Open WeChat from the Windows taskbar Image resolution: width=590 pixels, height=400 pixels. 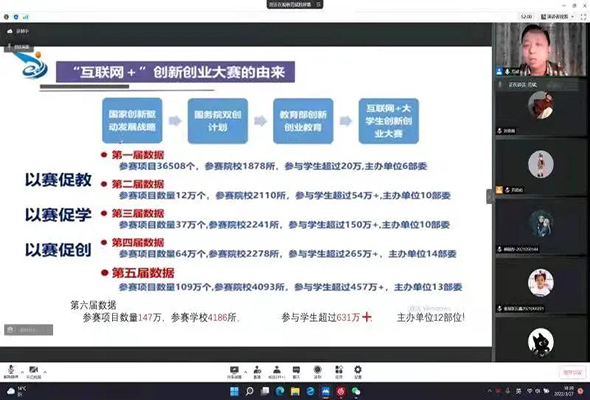point(356,392)
